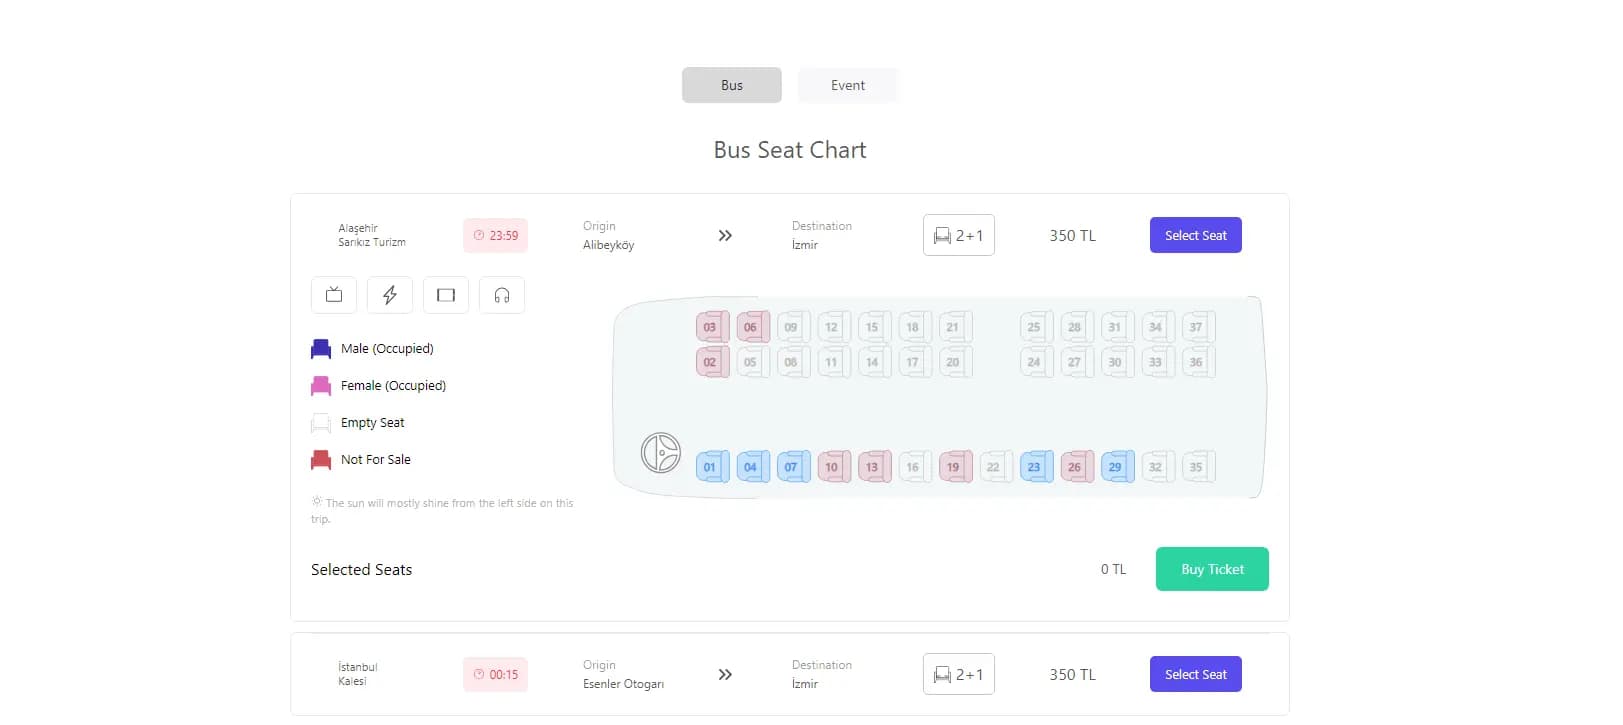
Task: Select empty seat 05
Action: coord(752,362)
